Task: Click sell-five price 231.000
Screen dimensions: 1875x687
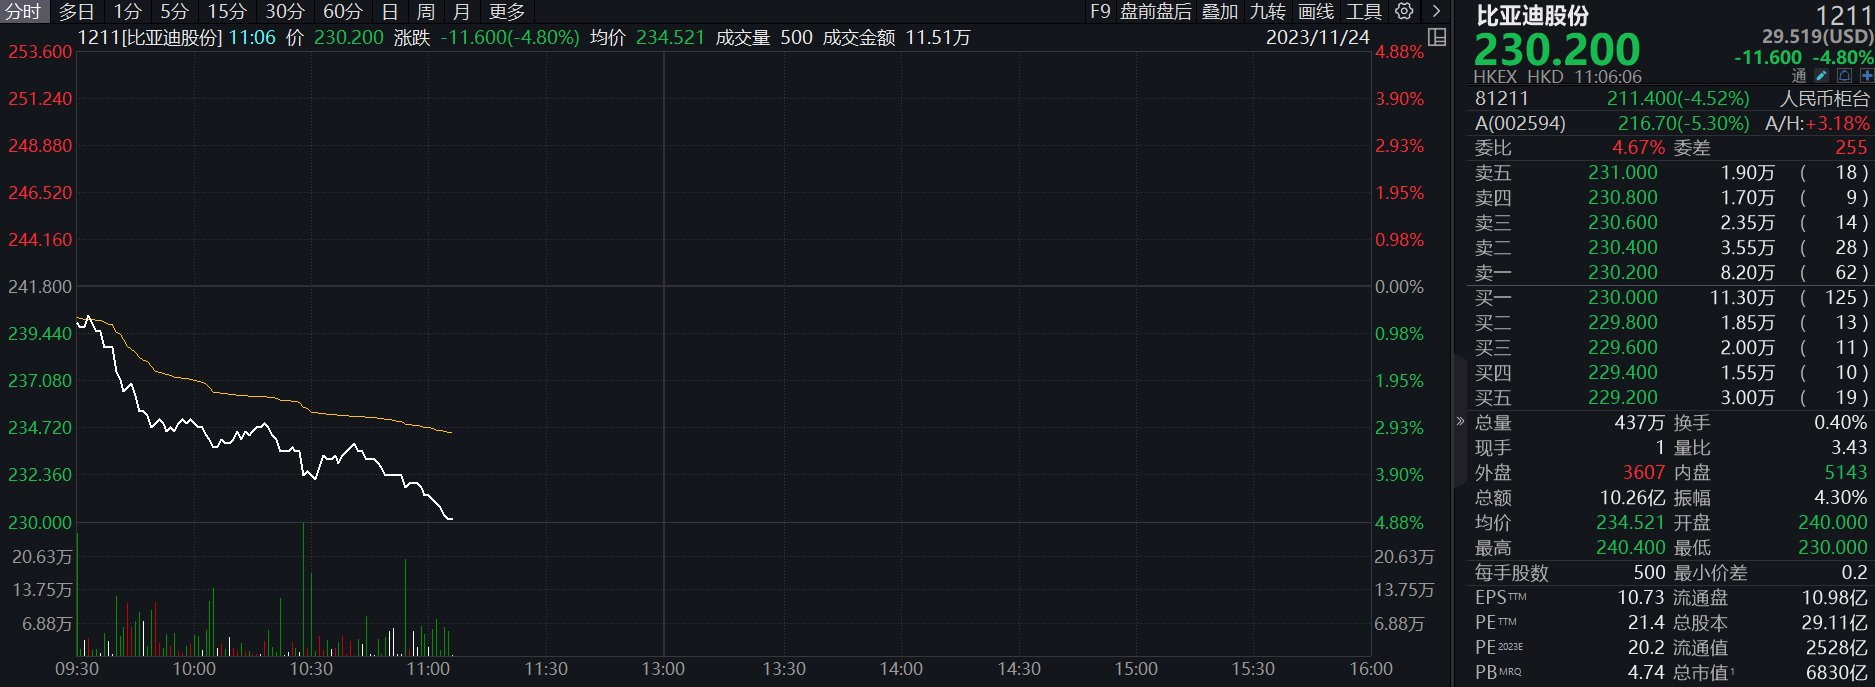Action: 1623,173
